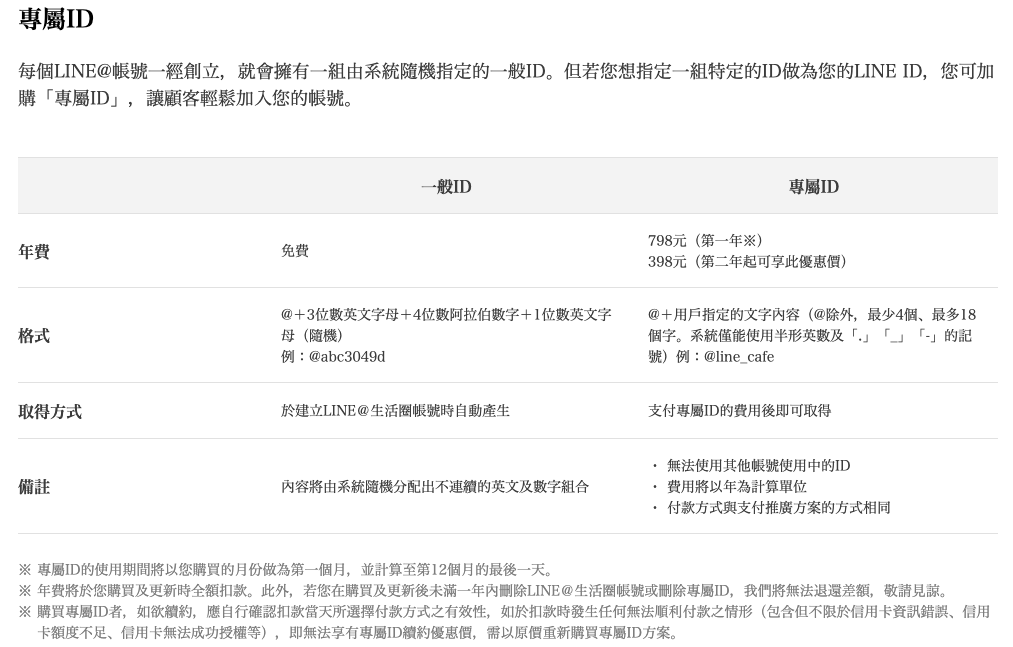Image resolution: width=1013 pixels, height=647 pixels.
Task: Select the 專屬ID column header in table
Action: click(x=813, y=187)
